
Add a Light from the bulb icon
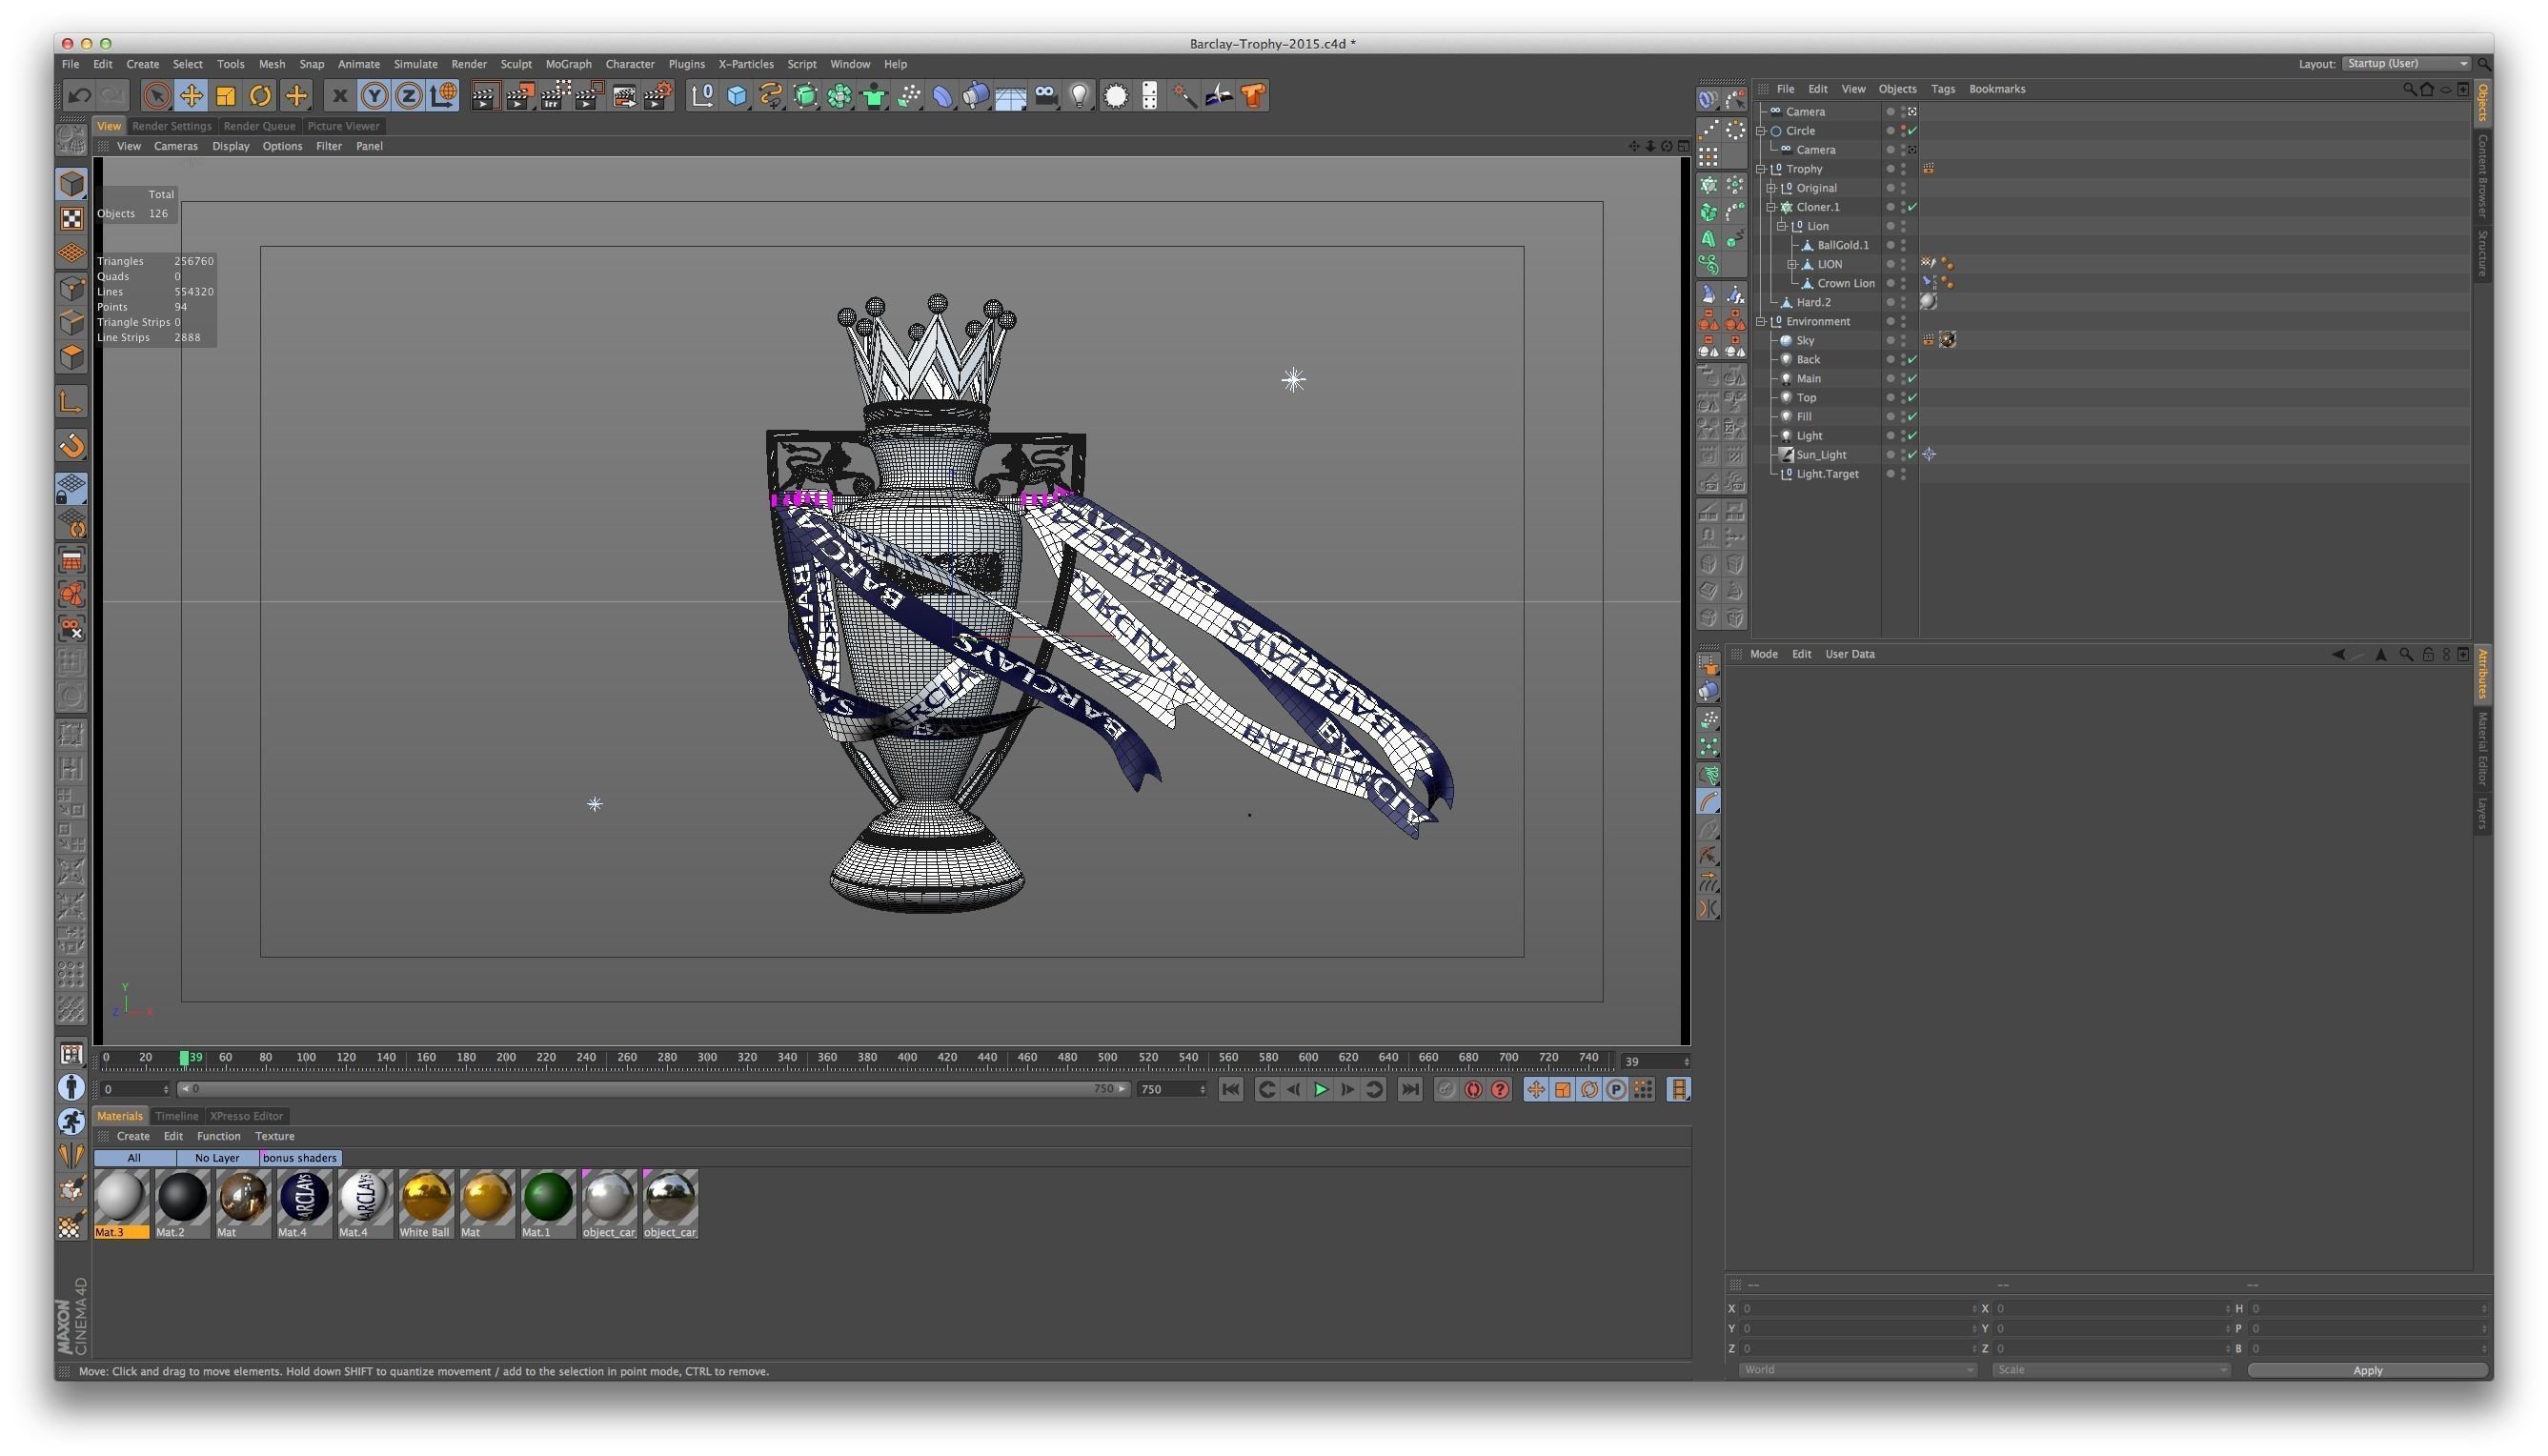tap(1080, 96)
